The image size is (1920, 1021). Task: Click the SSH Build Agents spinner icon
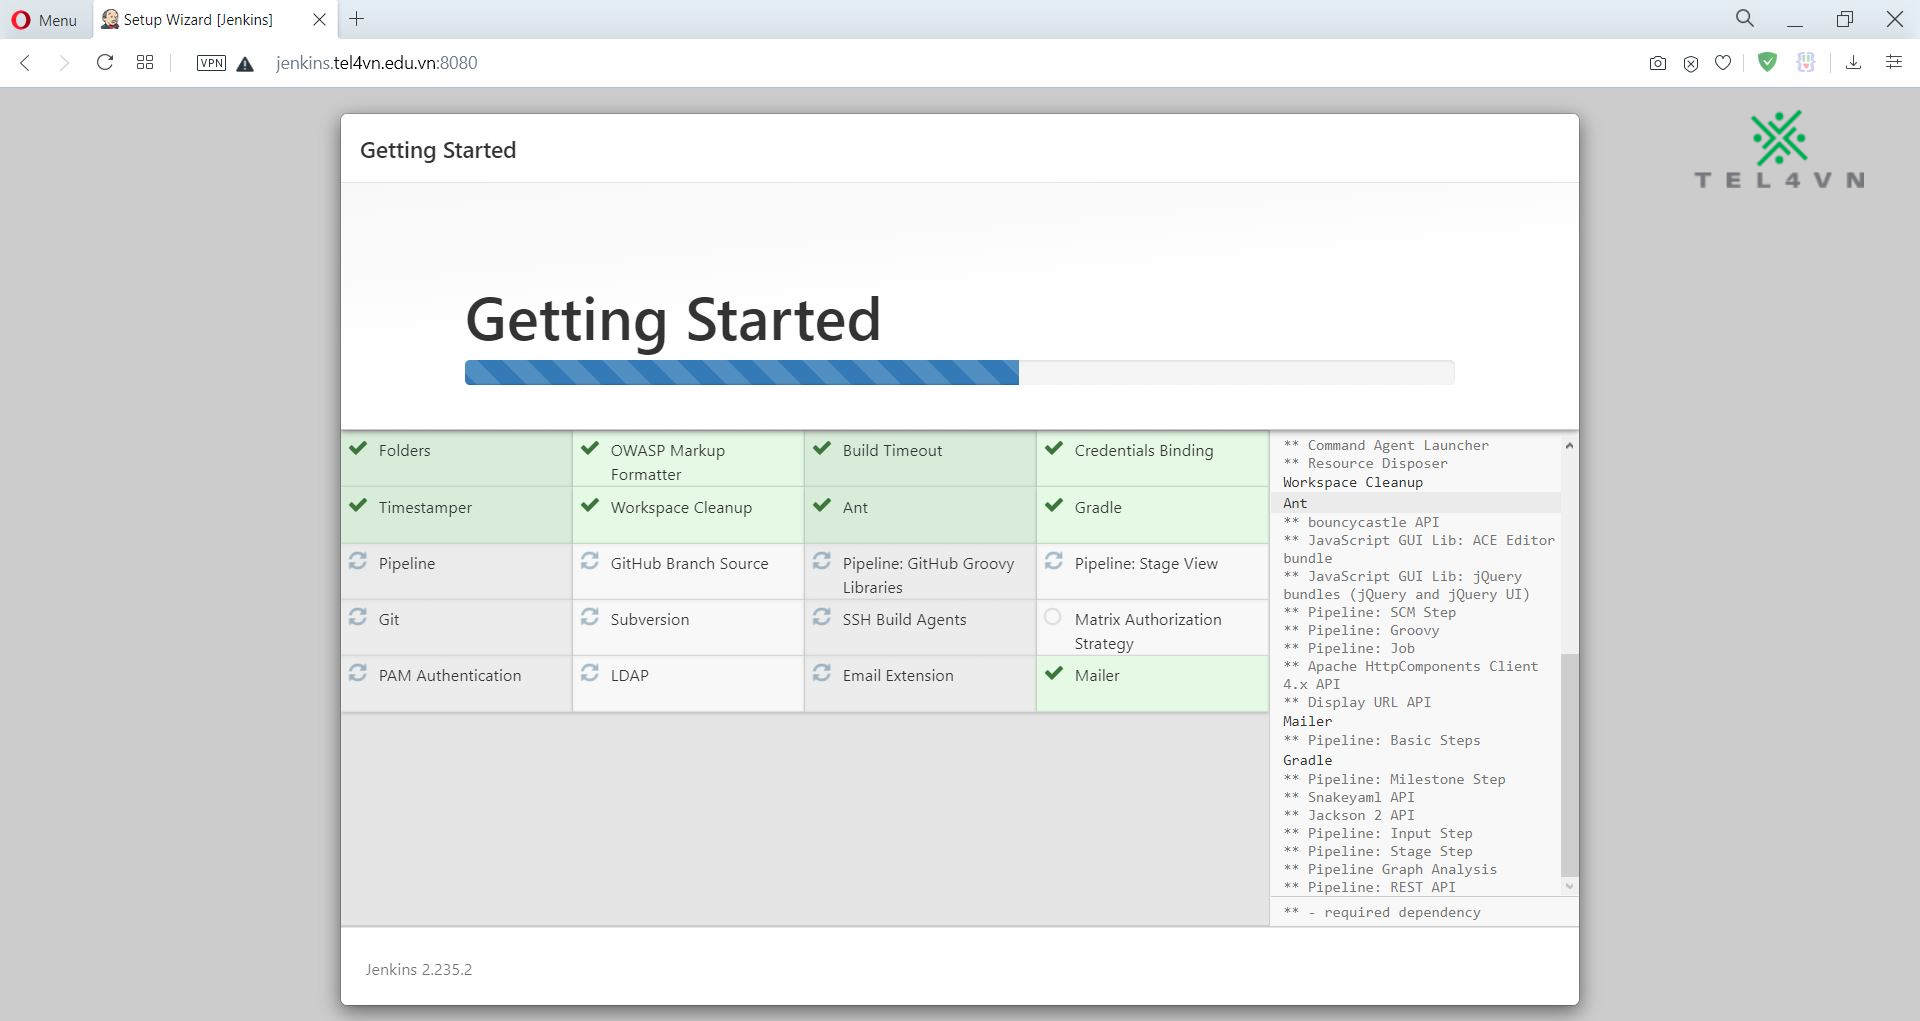pyautogui.click(x=822, y=617)
